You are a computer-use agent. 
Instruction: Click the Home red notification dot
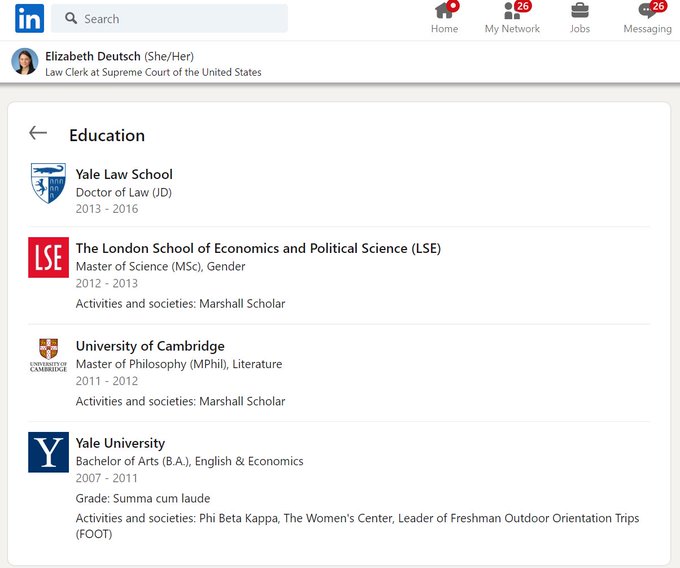point(453,6)
